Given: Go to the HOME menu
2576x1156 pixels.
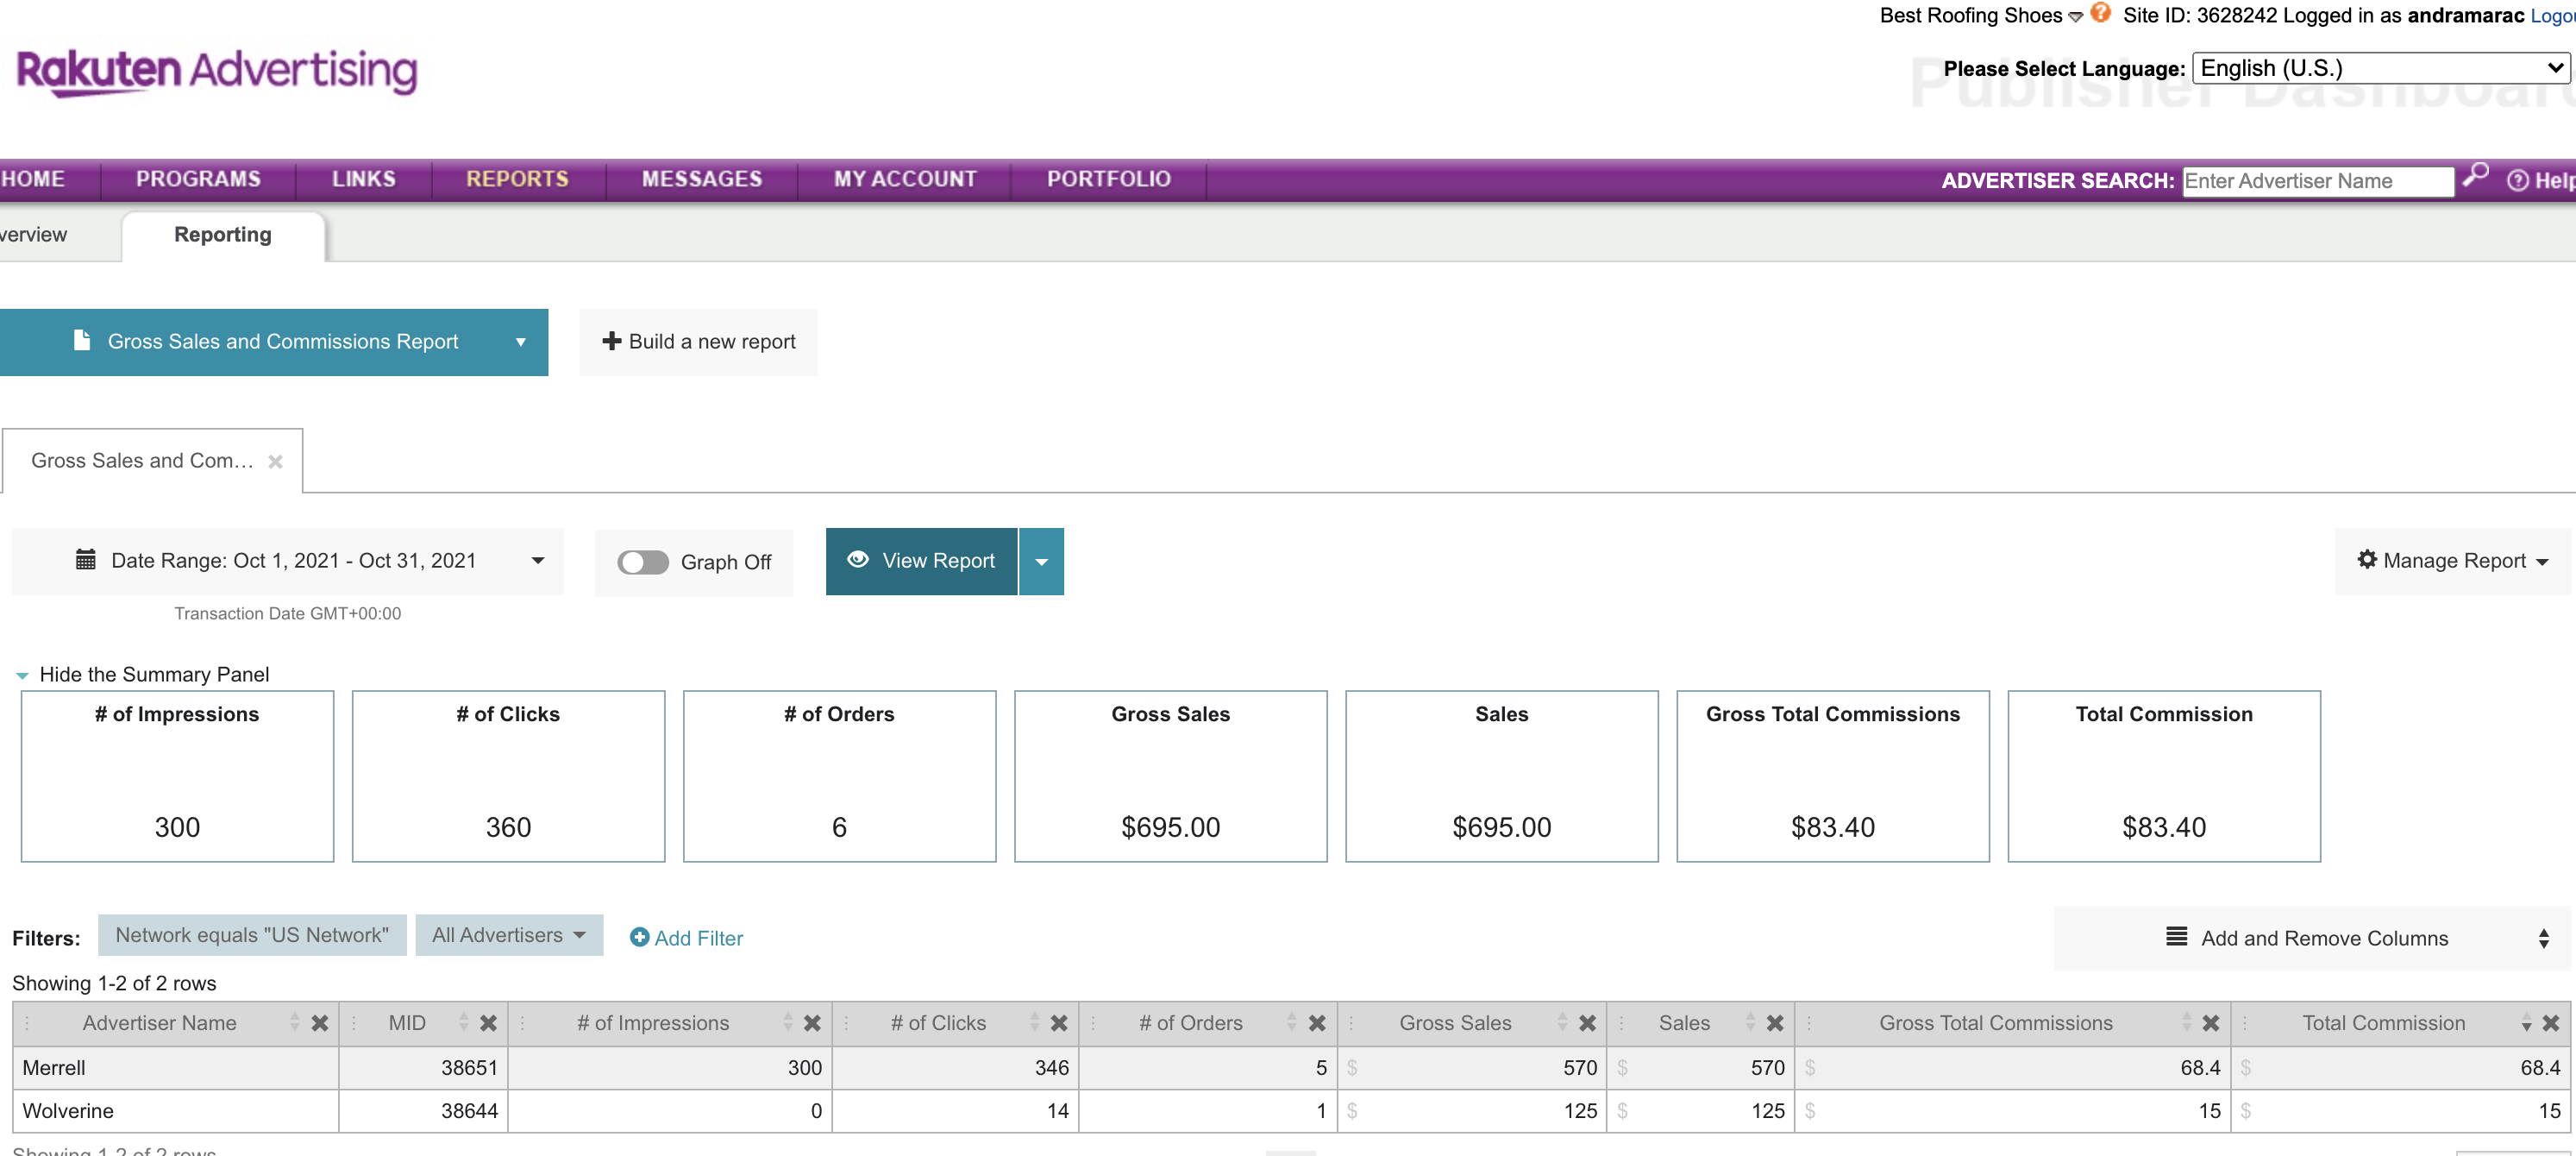Looking at the screenshot, I should point(33,179).
